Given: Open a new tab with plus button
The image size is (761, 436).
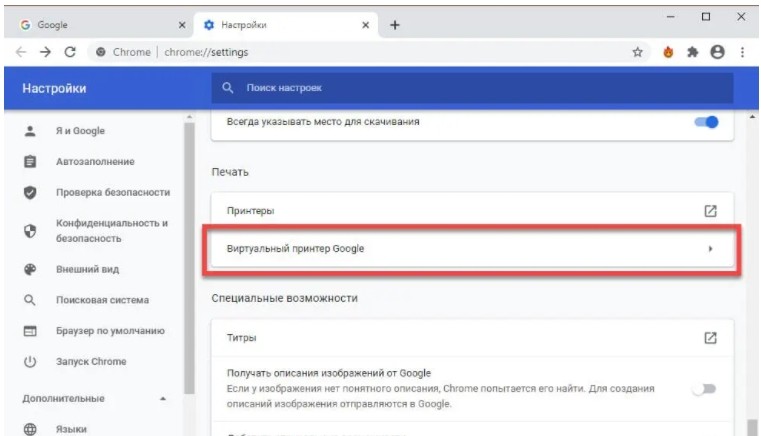Looking at the screenshot, I should pos(394,23).
